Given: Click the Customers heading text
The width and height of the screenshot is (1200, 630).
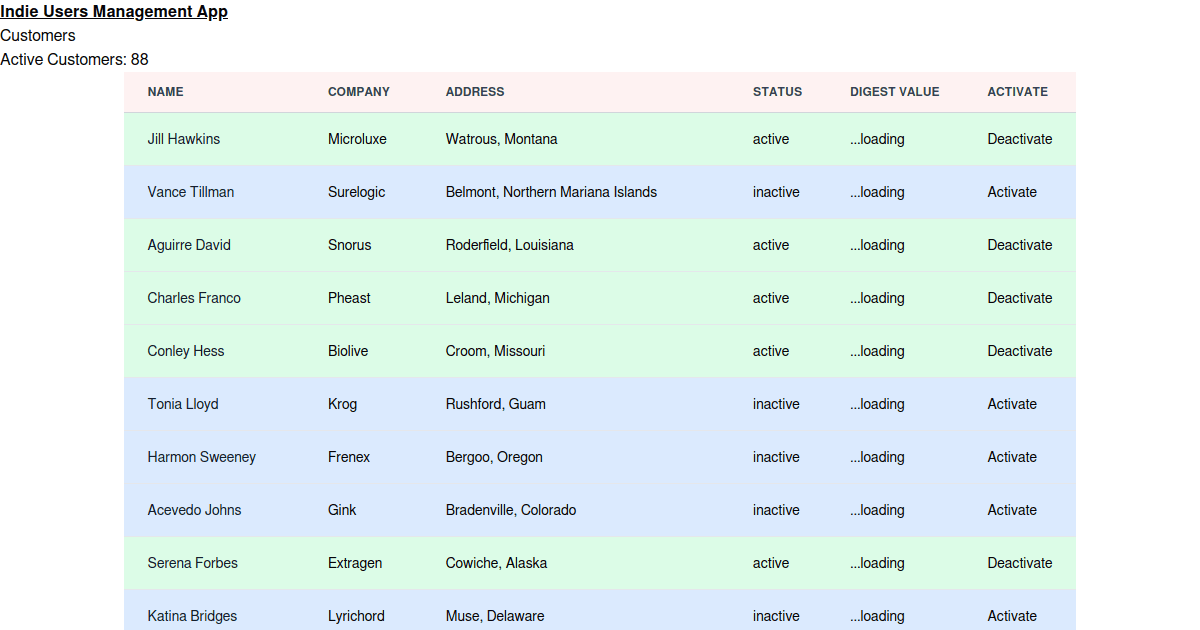Looking at the screenshot, I should [38, 36].
